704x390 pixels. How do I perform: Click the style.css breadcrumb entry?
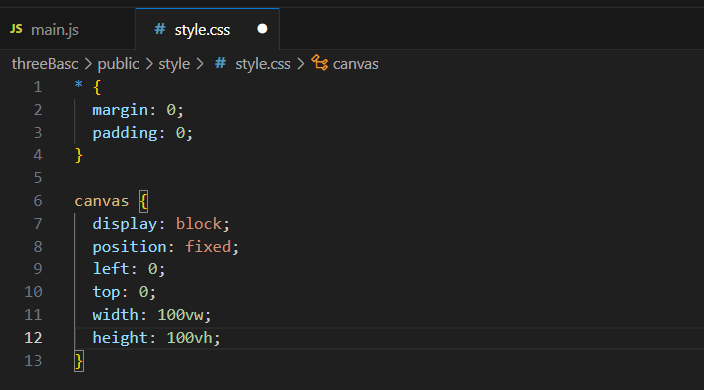tap(263, 64)
